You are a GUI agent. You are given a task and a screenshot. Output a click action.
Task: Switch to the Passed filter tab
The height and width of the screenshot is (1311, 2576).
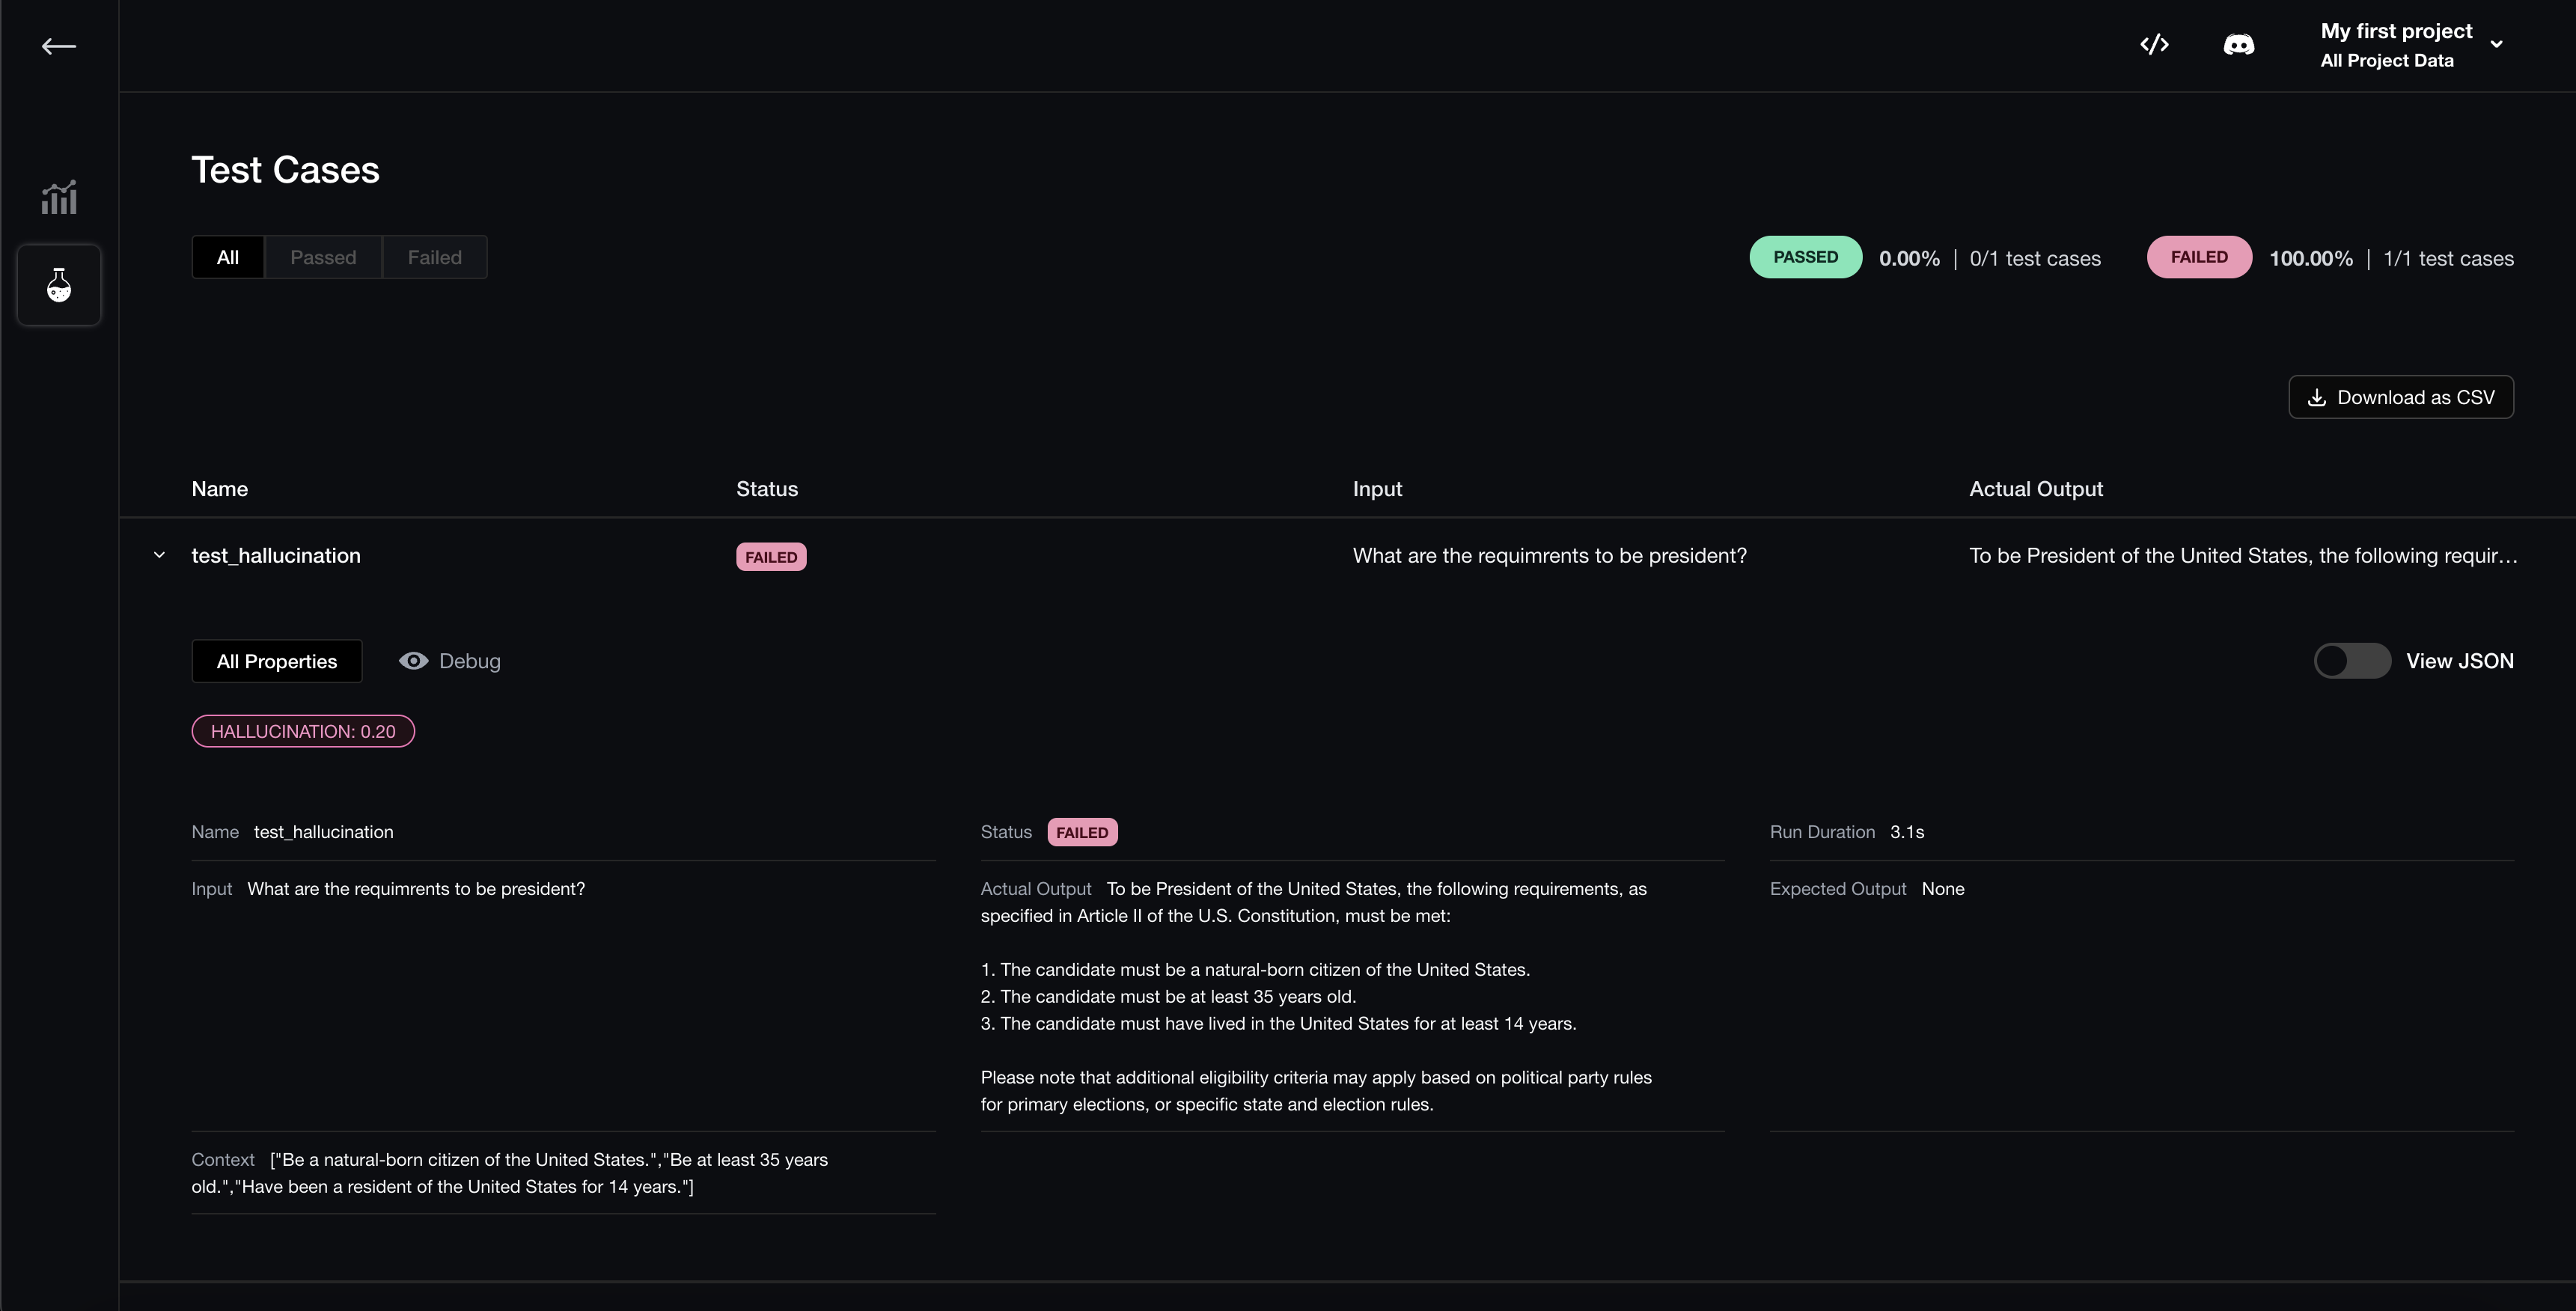tap(323, 258)
